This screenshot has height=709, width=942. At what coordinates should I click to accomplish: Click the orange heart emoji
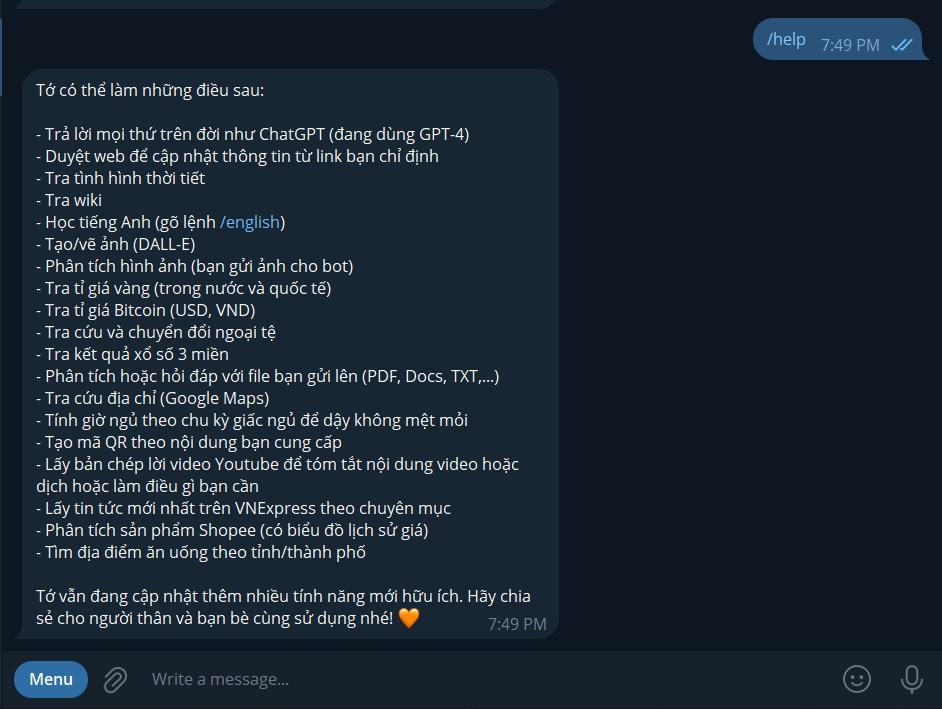coord(409,618)
